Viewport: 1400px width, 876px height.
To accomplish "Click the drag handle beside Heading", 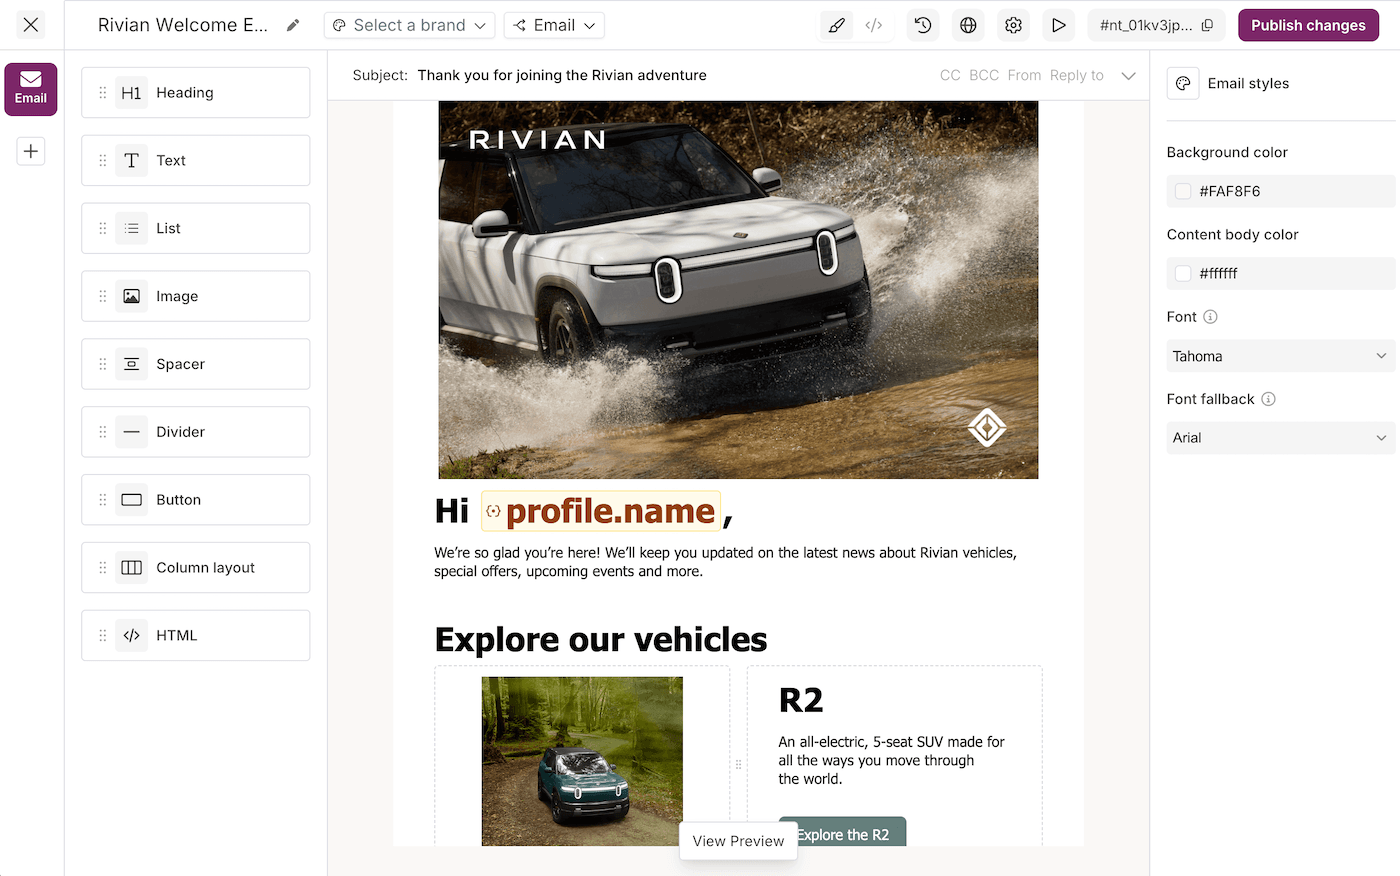I will pyautogui.click(x=102, y=93).
